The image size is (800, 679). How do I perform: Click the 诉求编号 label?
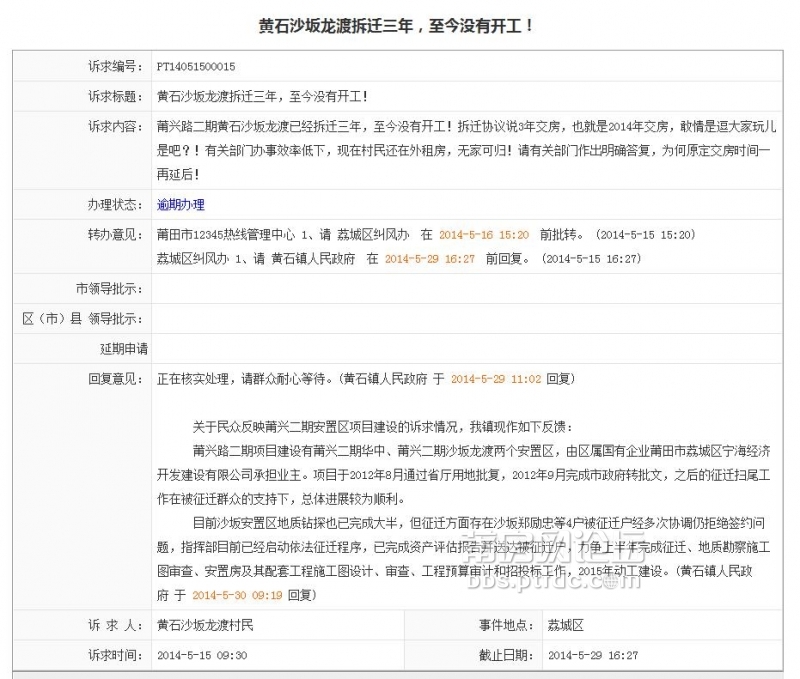(115, 66)
